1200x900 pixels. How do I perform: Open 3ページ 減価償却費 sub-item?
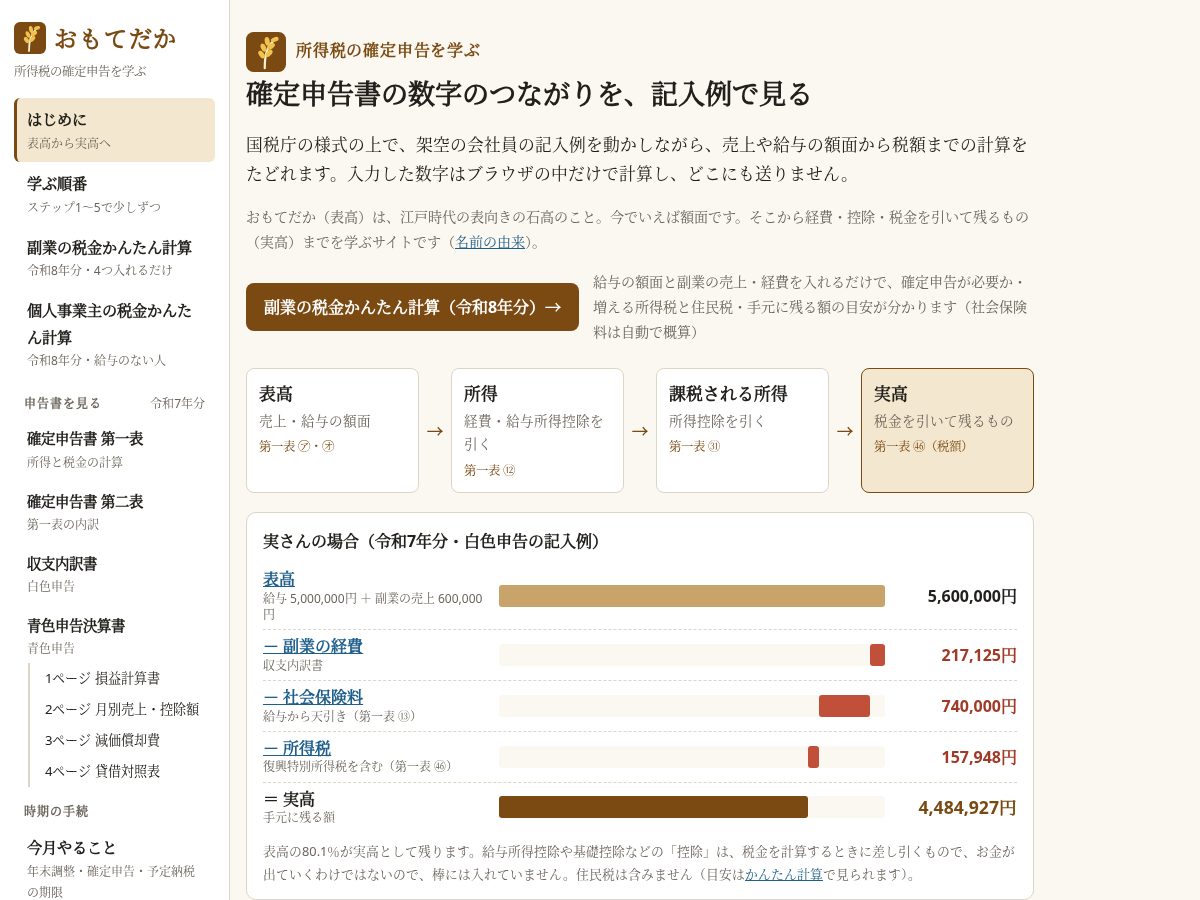[x=123, y=740]
